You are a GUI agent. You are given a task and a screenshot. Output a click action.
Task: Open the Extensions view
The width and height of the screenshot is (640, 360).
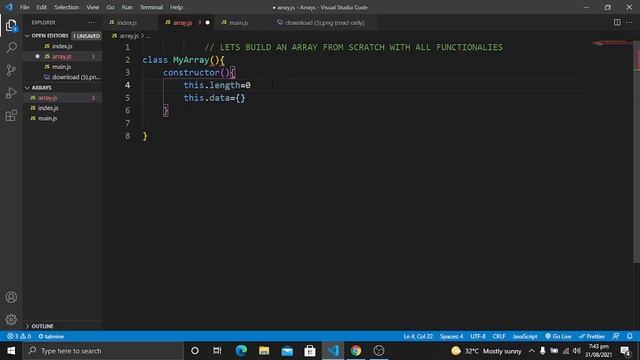point(11,116)
